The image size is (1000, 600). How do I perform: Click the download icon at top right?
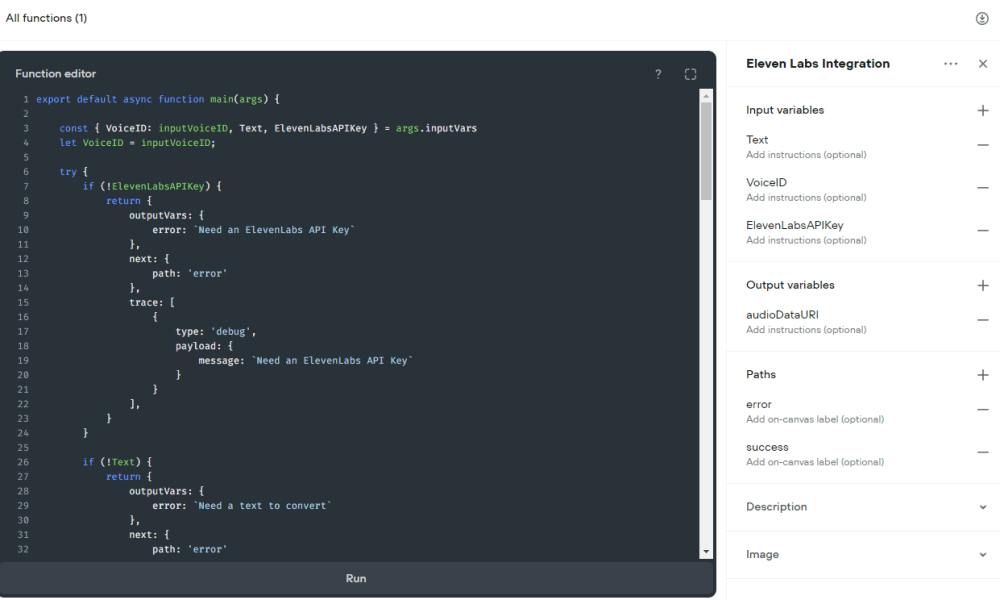coord(982,18)
